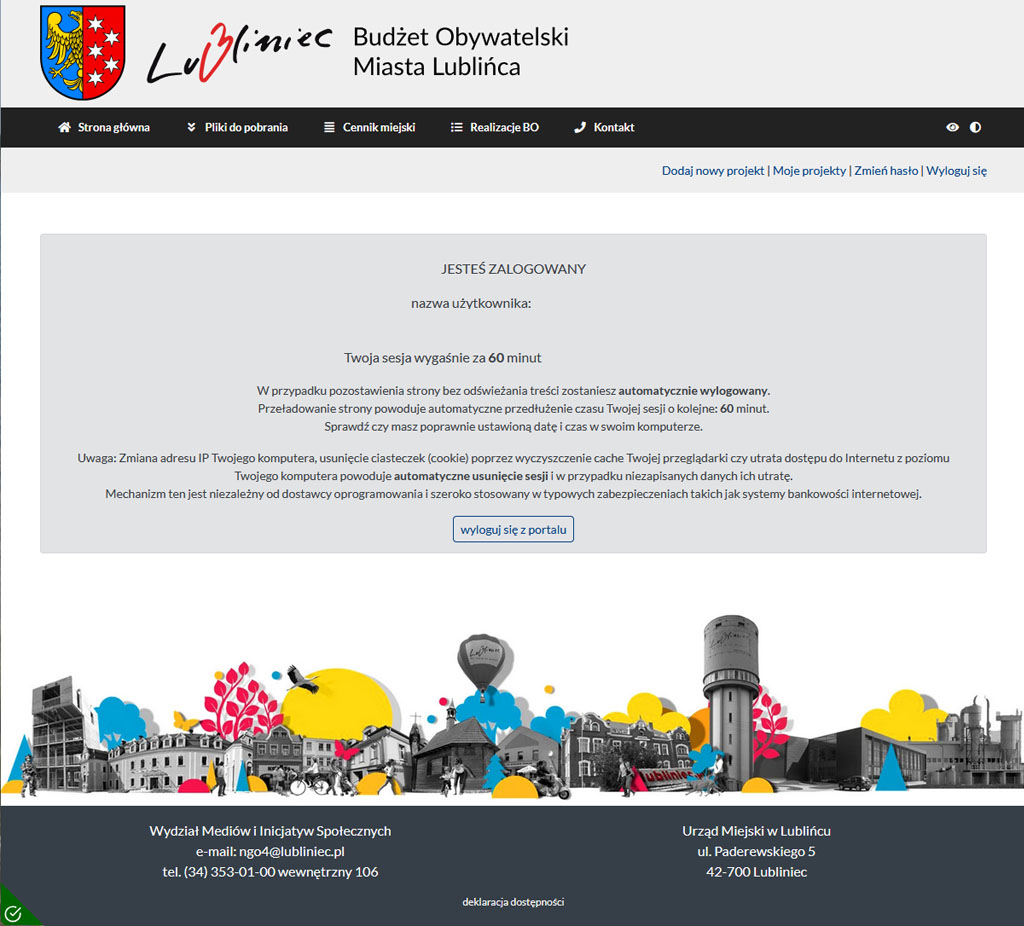Click the bulleted-list icon beside Realizacje BO

coord(456,128)
